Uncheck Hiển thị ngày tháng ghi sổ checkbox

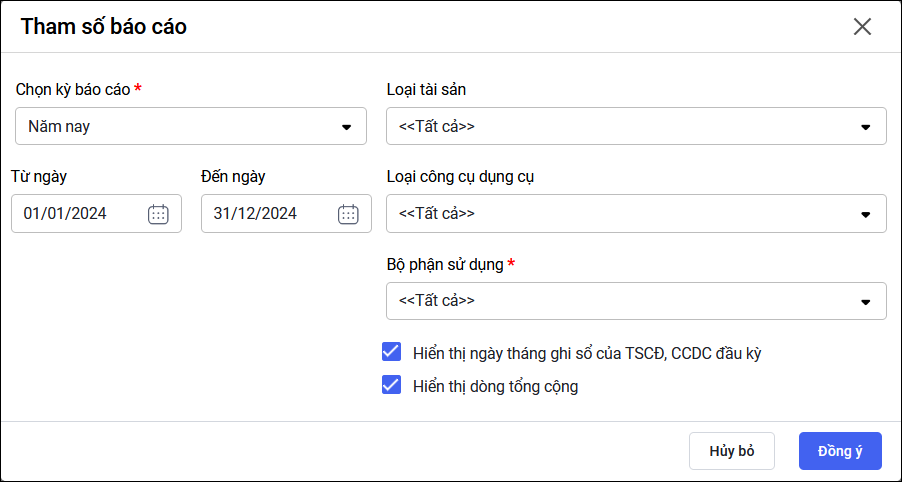(392, 352)
